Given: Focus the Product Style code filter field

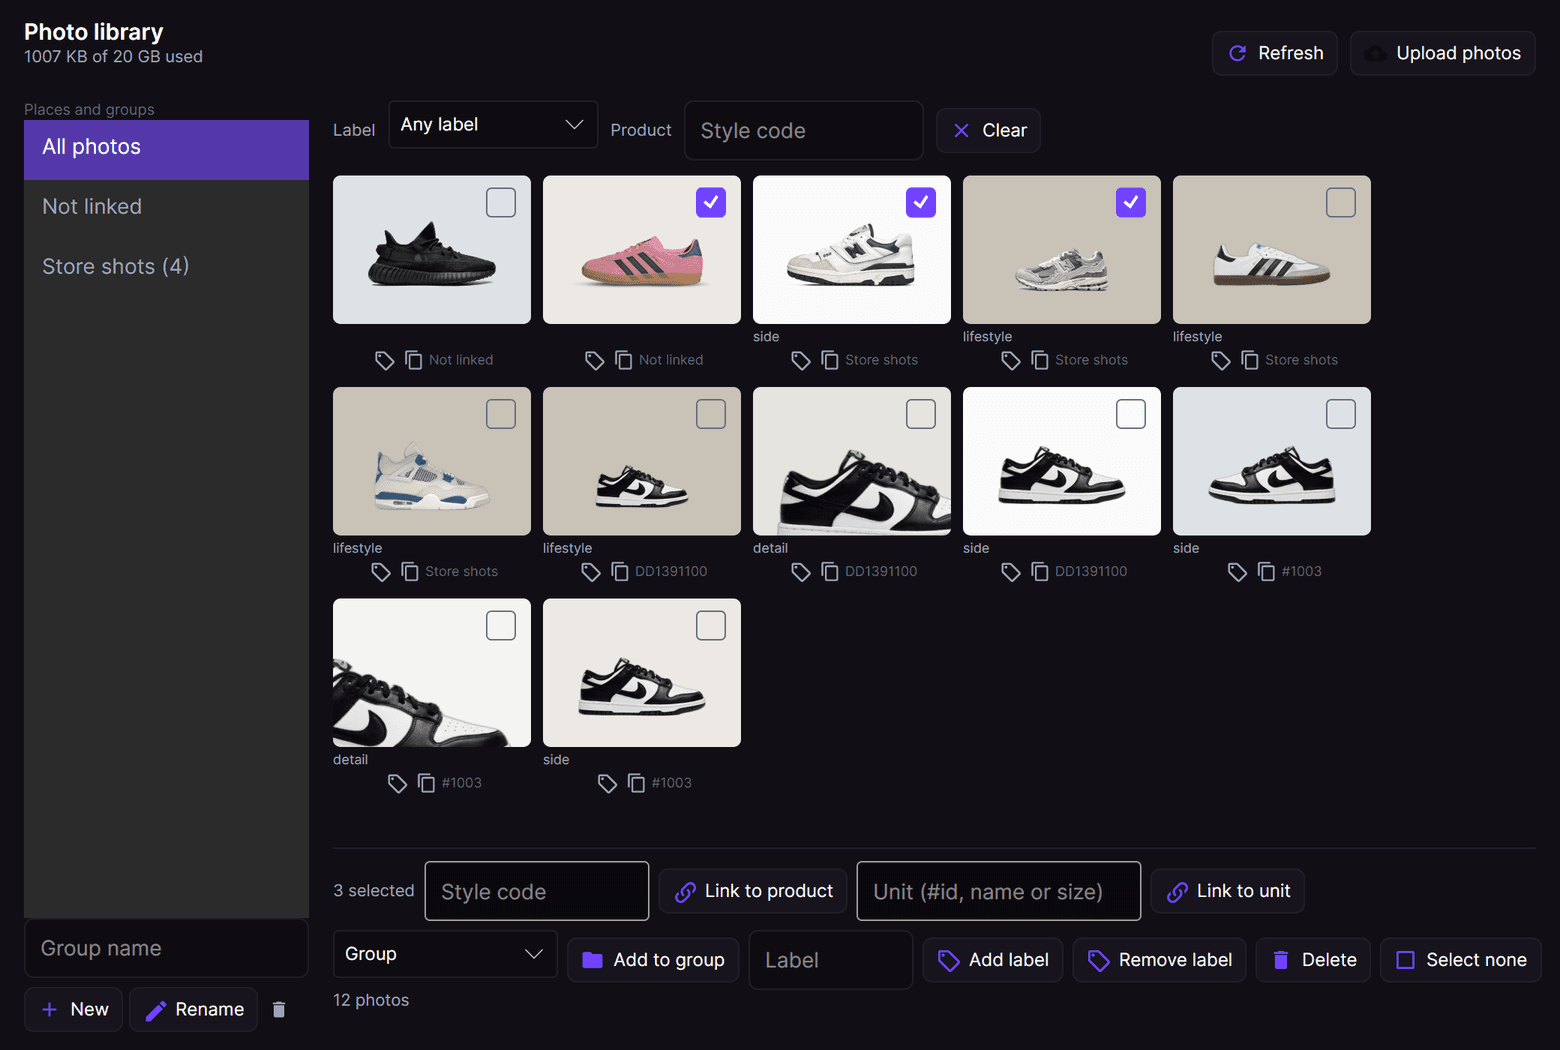Looking at the screenshot, I should [804, 131].
